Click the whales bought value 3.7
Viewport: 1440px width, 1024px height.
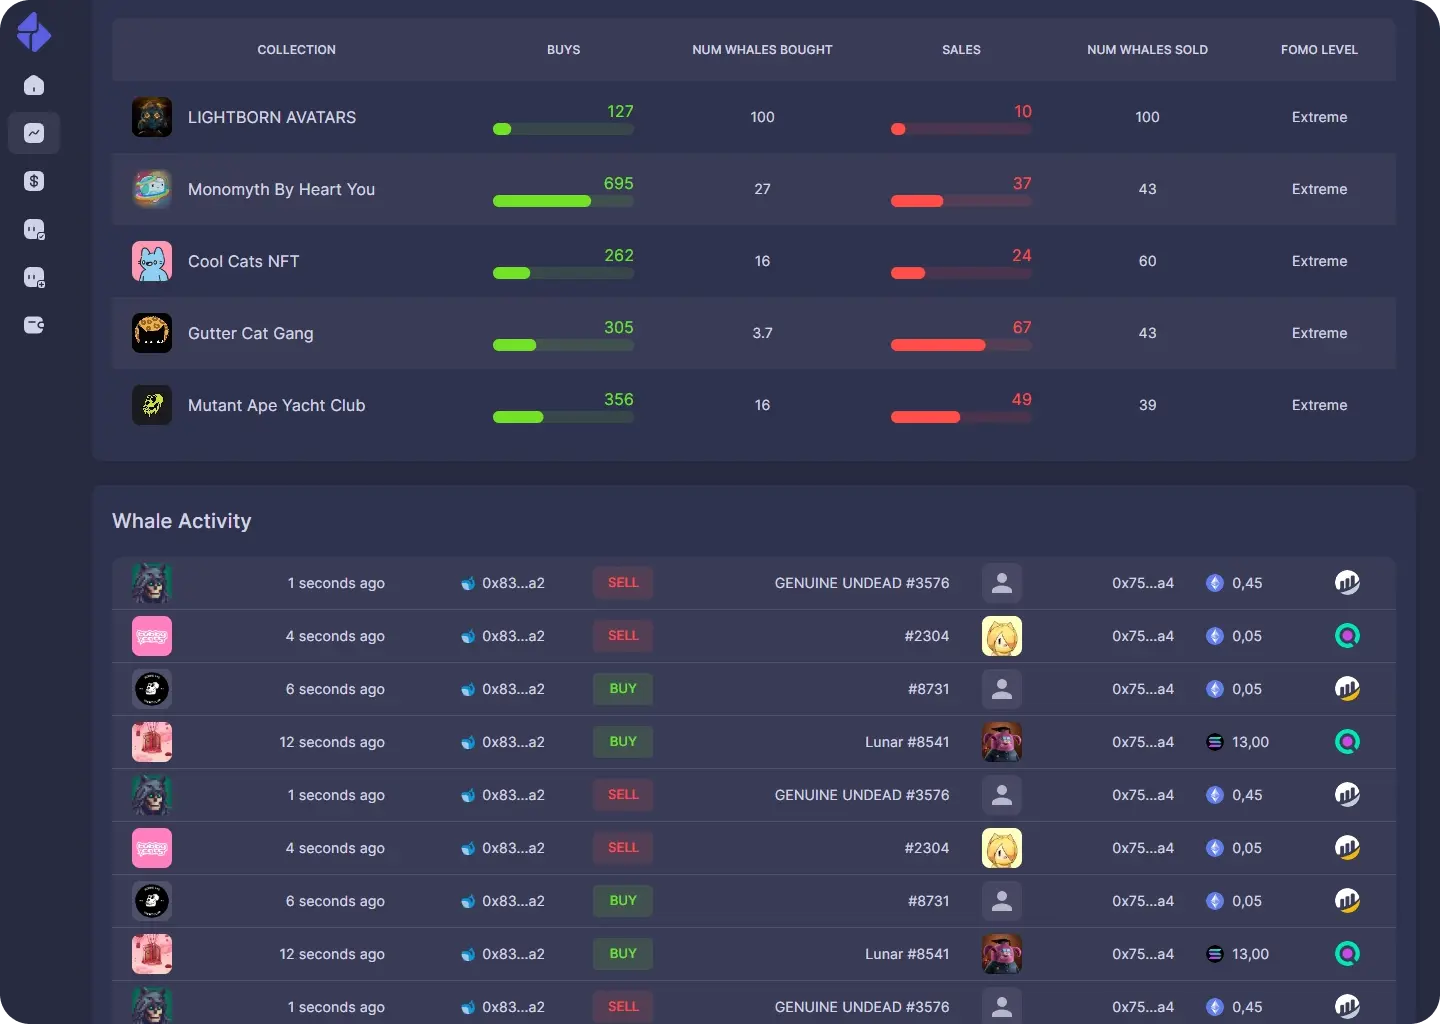(x=762, y=333)
